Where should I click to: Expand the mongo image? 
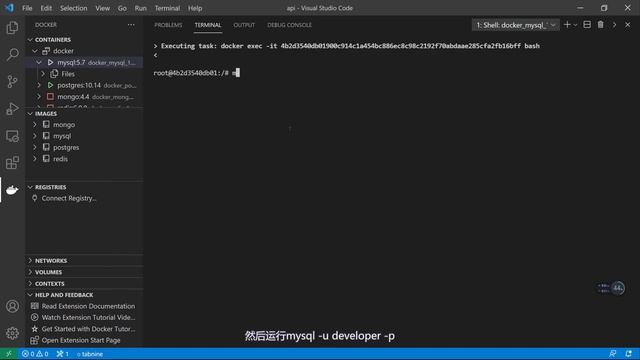pos(35,124)
